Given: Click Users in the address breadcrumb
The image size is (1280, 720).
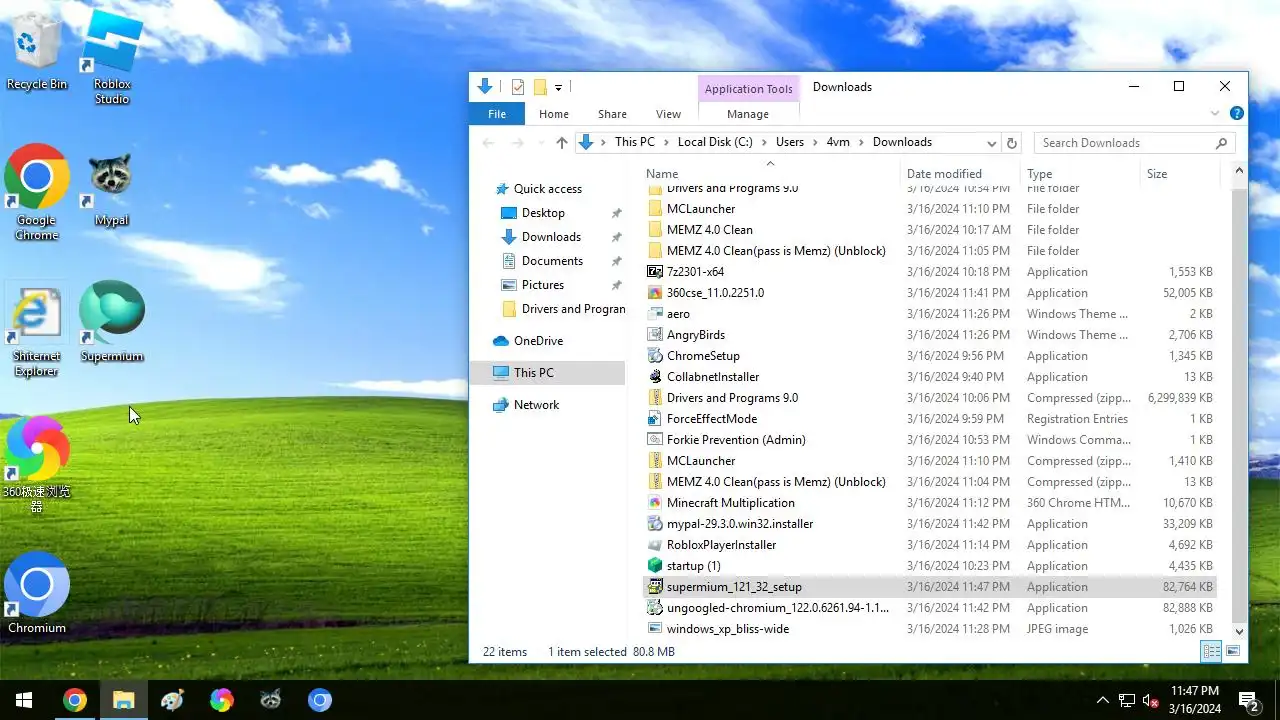Looking at the screenshot, I should (790, 142).
